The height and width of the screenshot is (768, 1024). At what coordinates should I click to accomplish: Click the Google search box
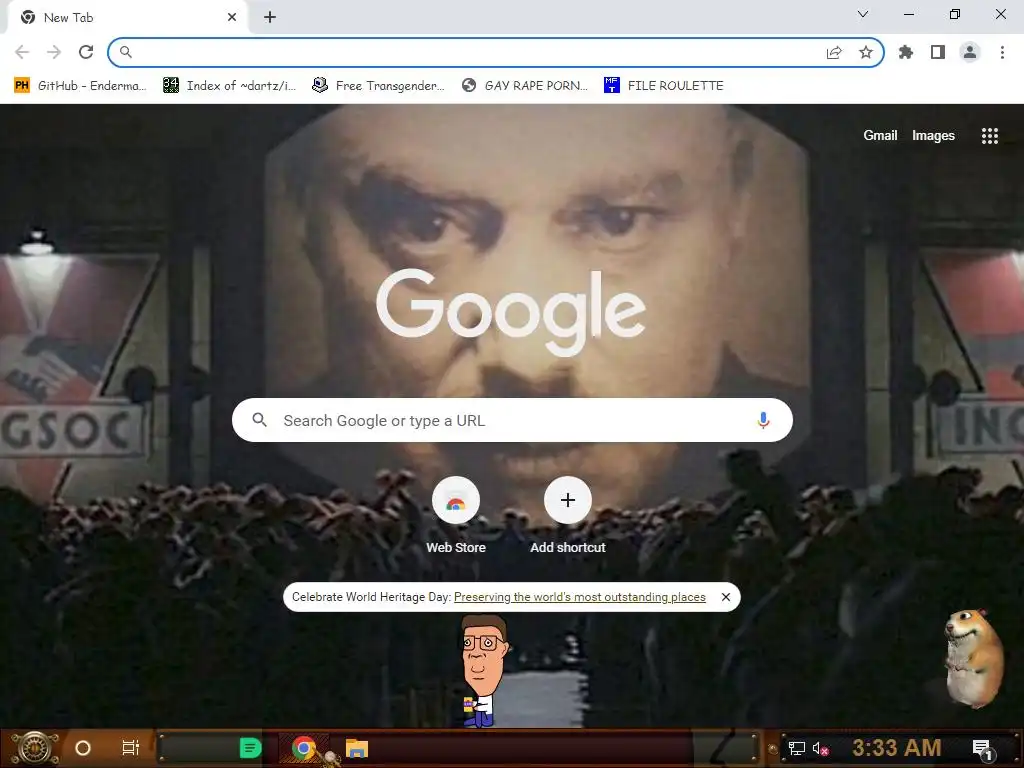pyautogui.click(x=512, y=420)
